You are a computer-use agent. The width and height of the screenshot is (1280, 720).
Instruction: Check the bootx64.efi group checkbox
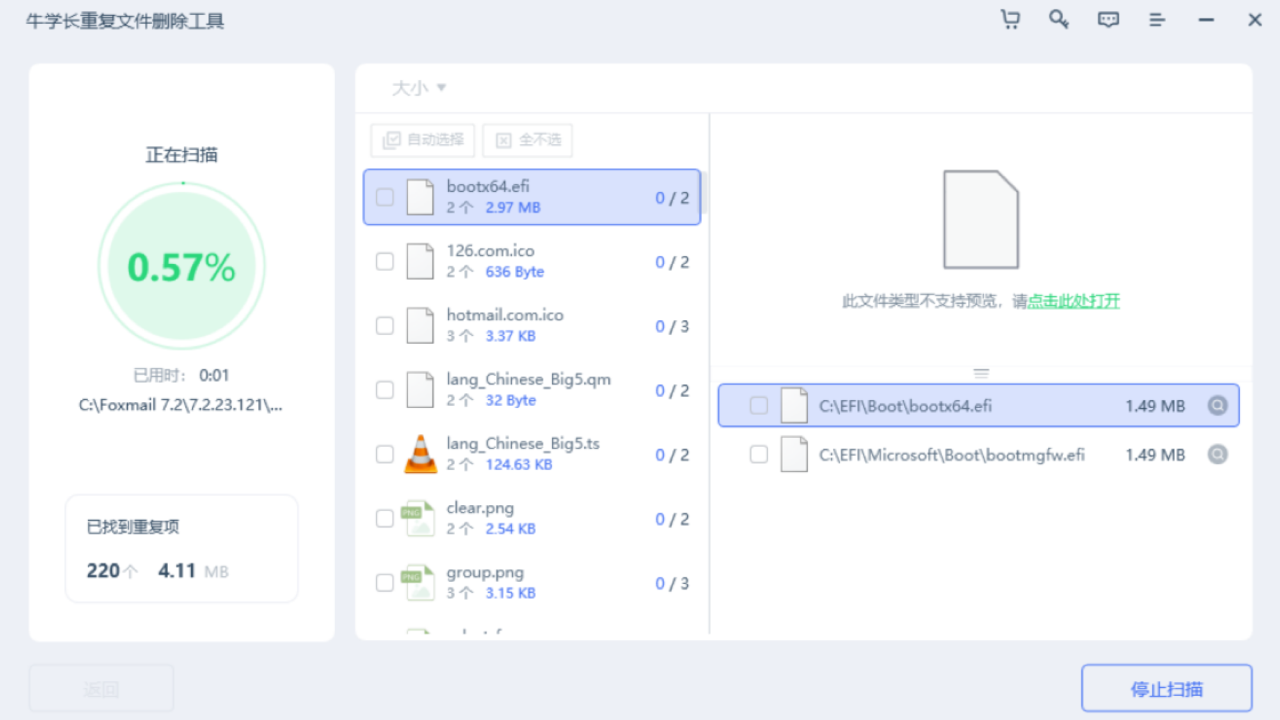click(385, 196)
